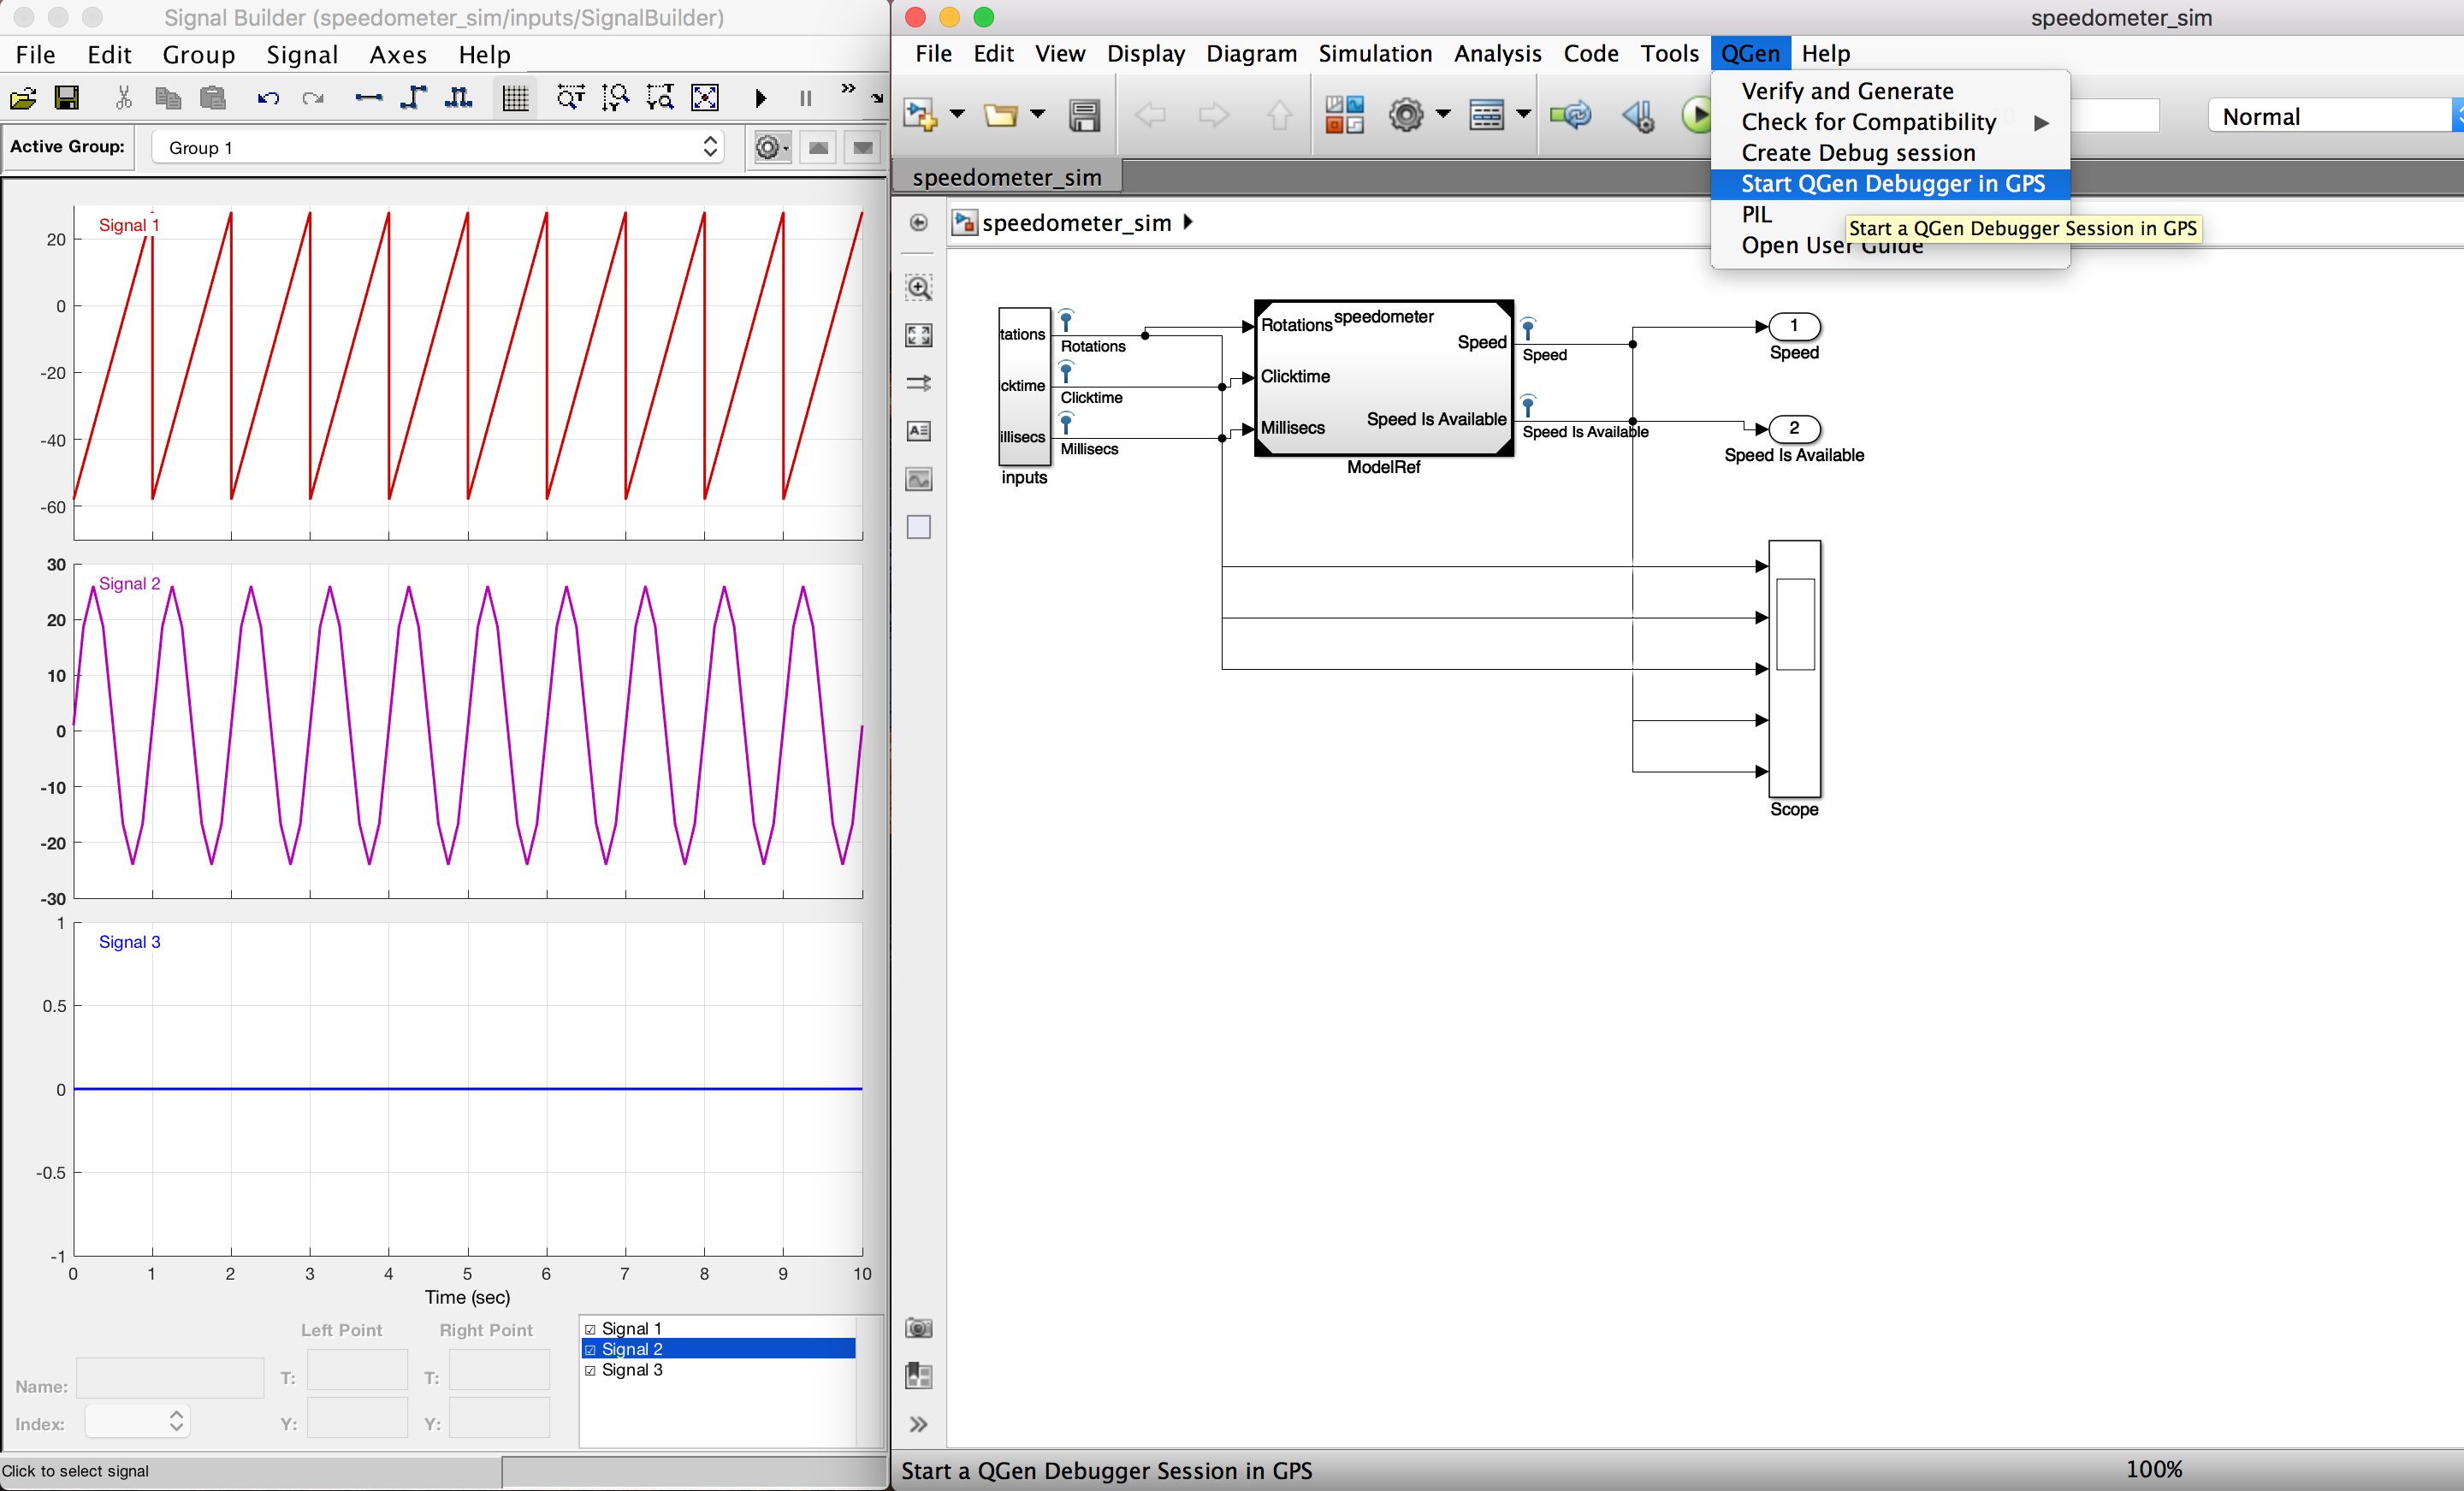Add a step signal using the step icon
Screen dimensions: 2464x1491
pyautogui.click(x=413, y=97)
